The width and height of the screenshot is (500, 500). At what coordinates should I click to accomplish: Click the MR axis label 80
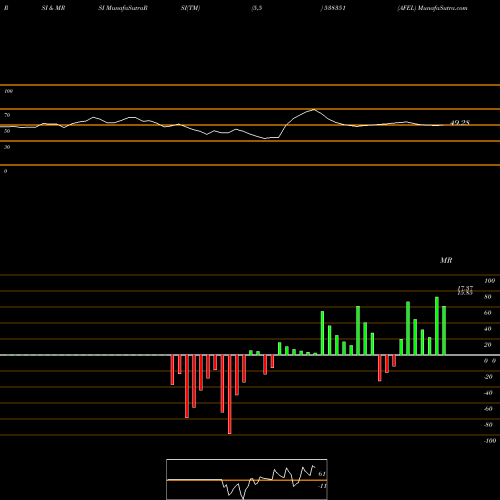click(488, 297)
